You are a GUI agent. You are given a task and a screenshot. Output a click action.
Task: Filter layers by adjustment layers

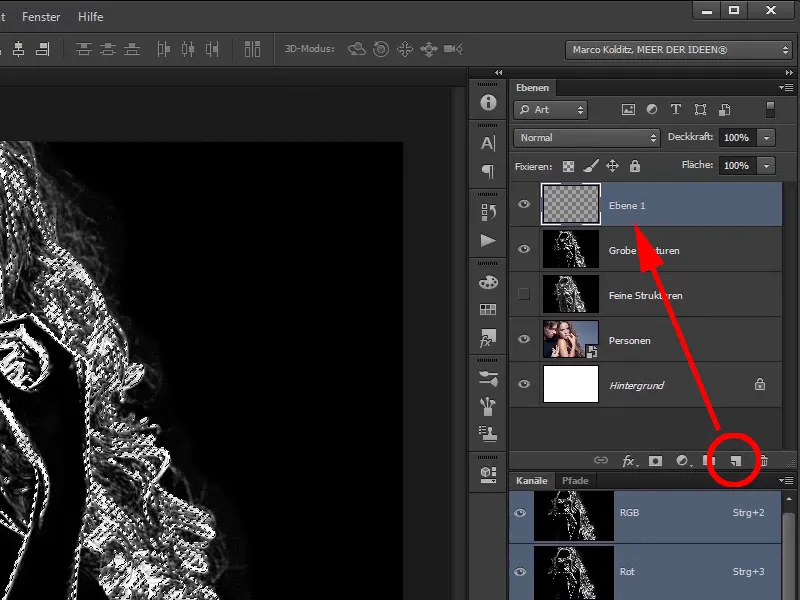[652, 110]
